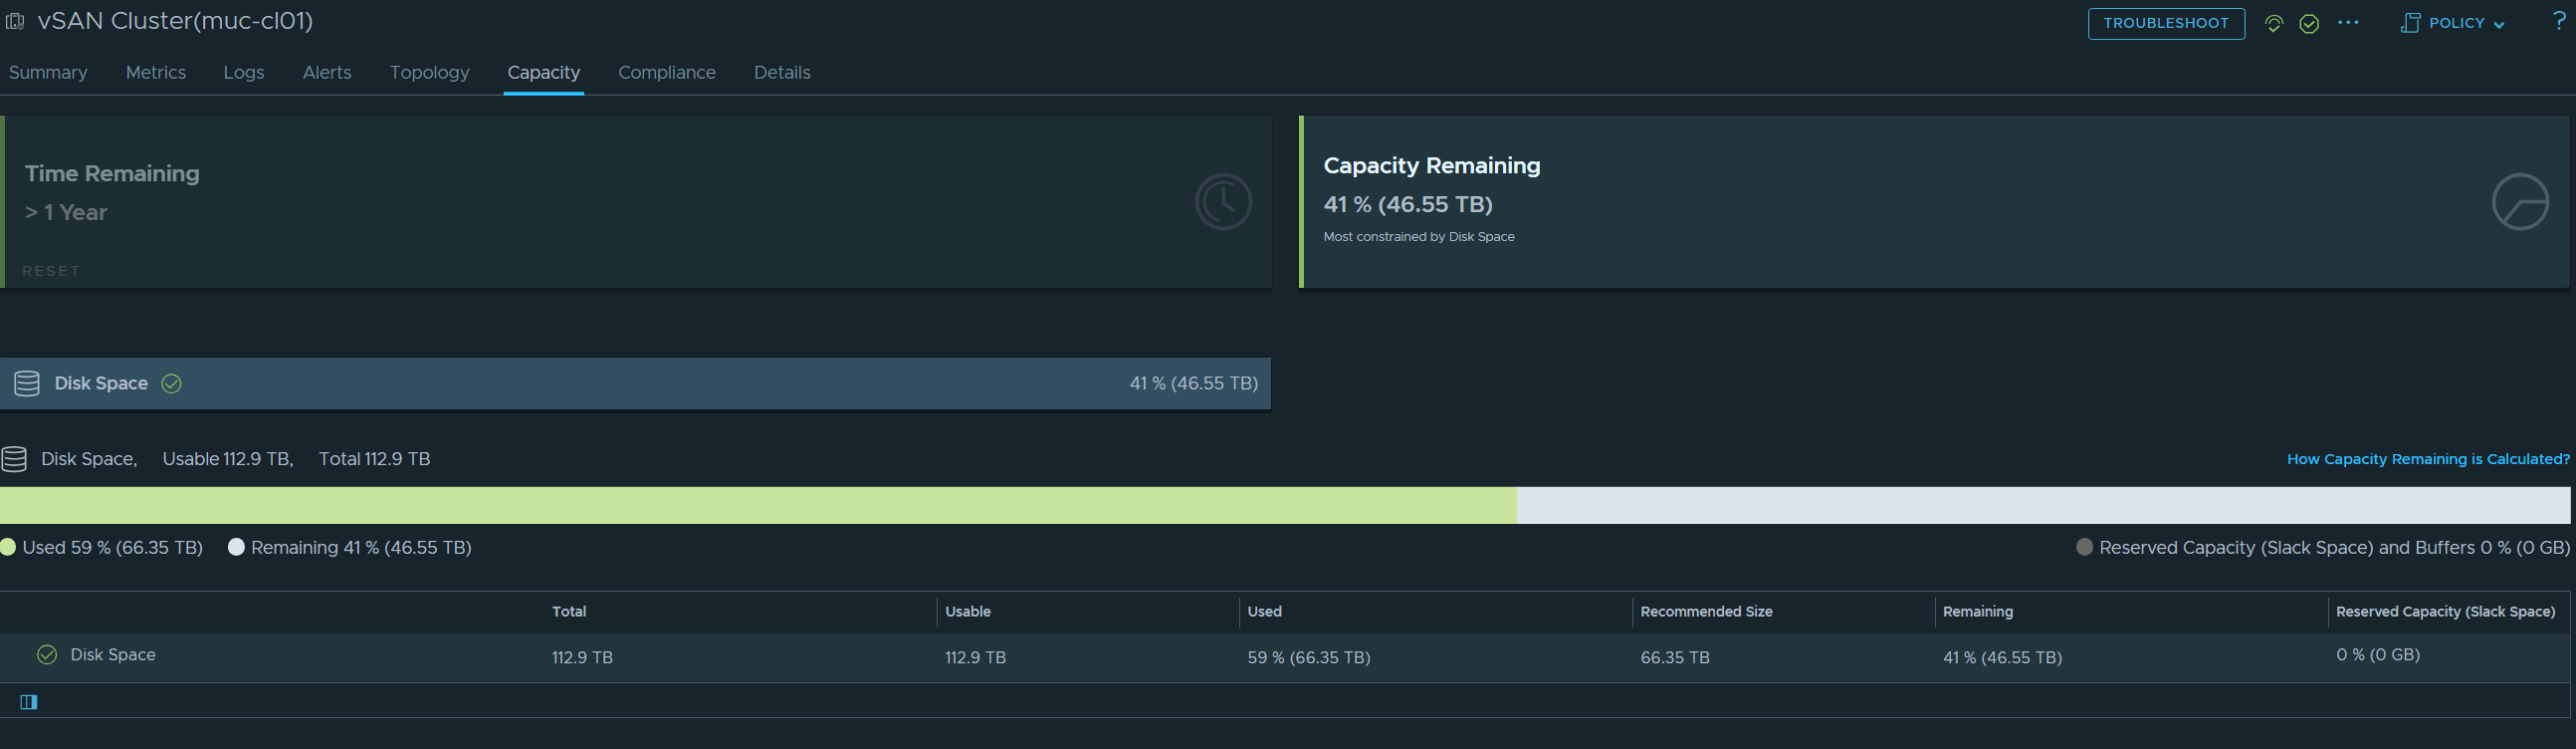
Task: Toggle the Remaining 41 % legend dot
Action: 236,547
